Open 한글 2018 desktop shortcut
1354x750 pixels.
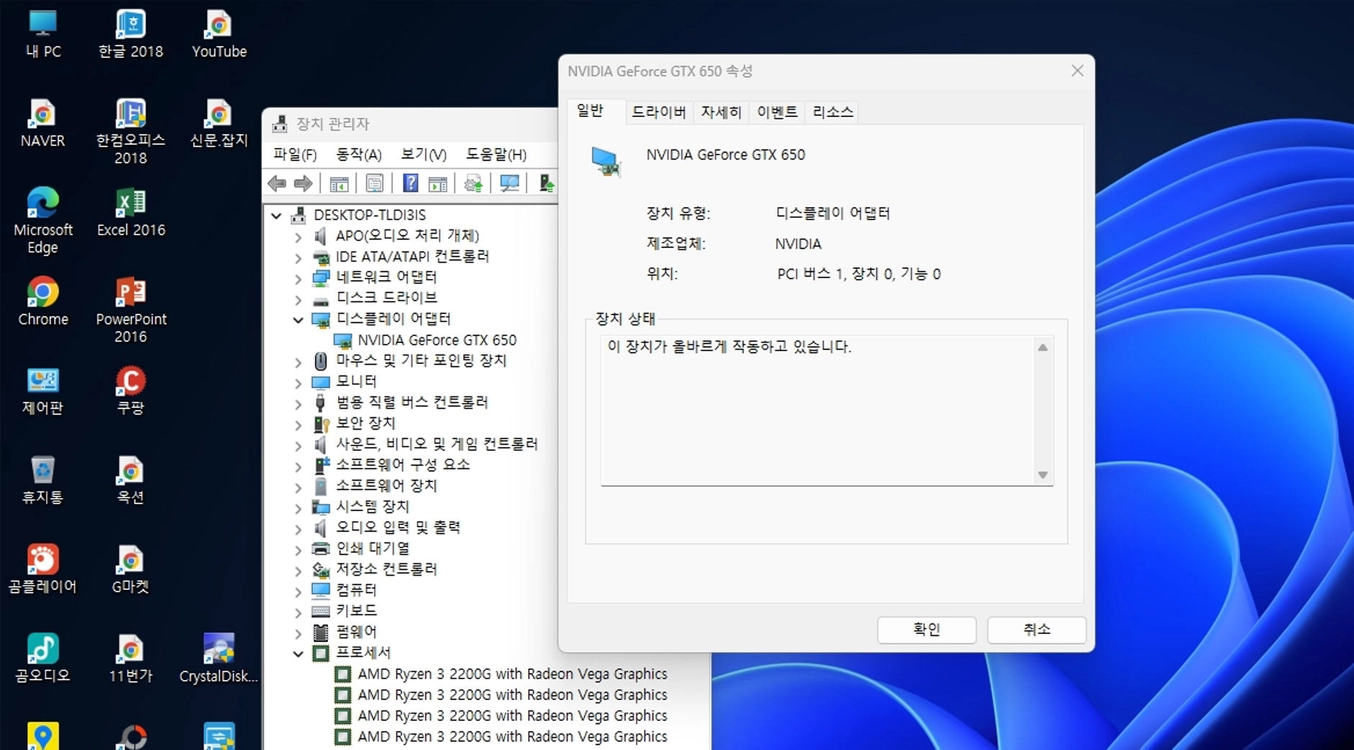tap(130, 34)
